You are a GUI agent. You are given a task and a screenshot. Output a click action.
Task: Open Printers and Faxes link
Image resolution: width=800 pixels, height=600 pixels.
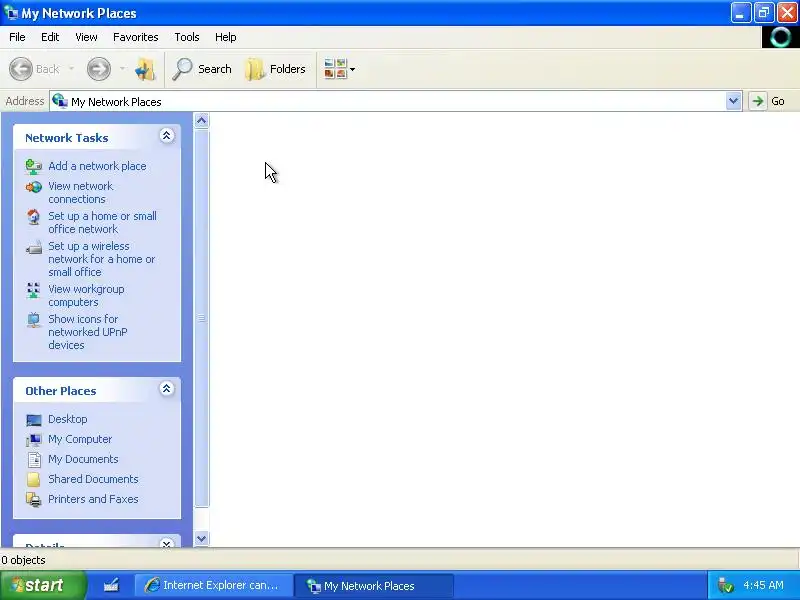tap(93, 498)
